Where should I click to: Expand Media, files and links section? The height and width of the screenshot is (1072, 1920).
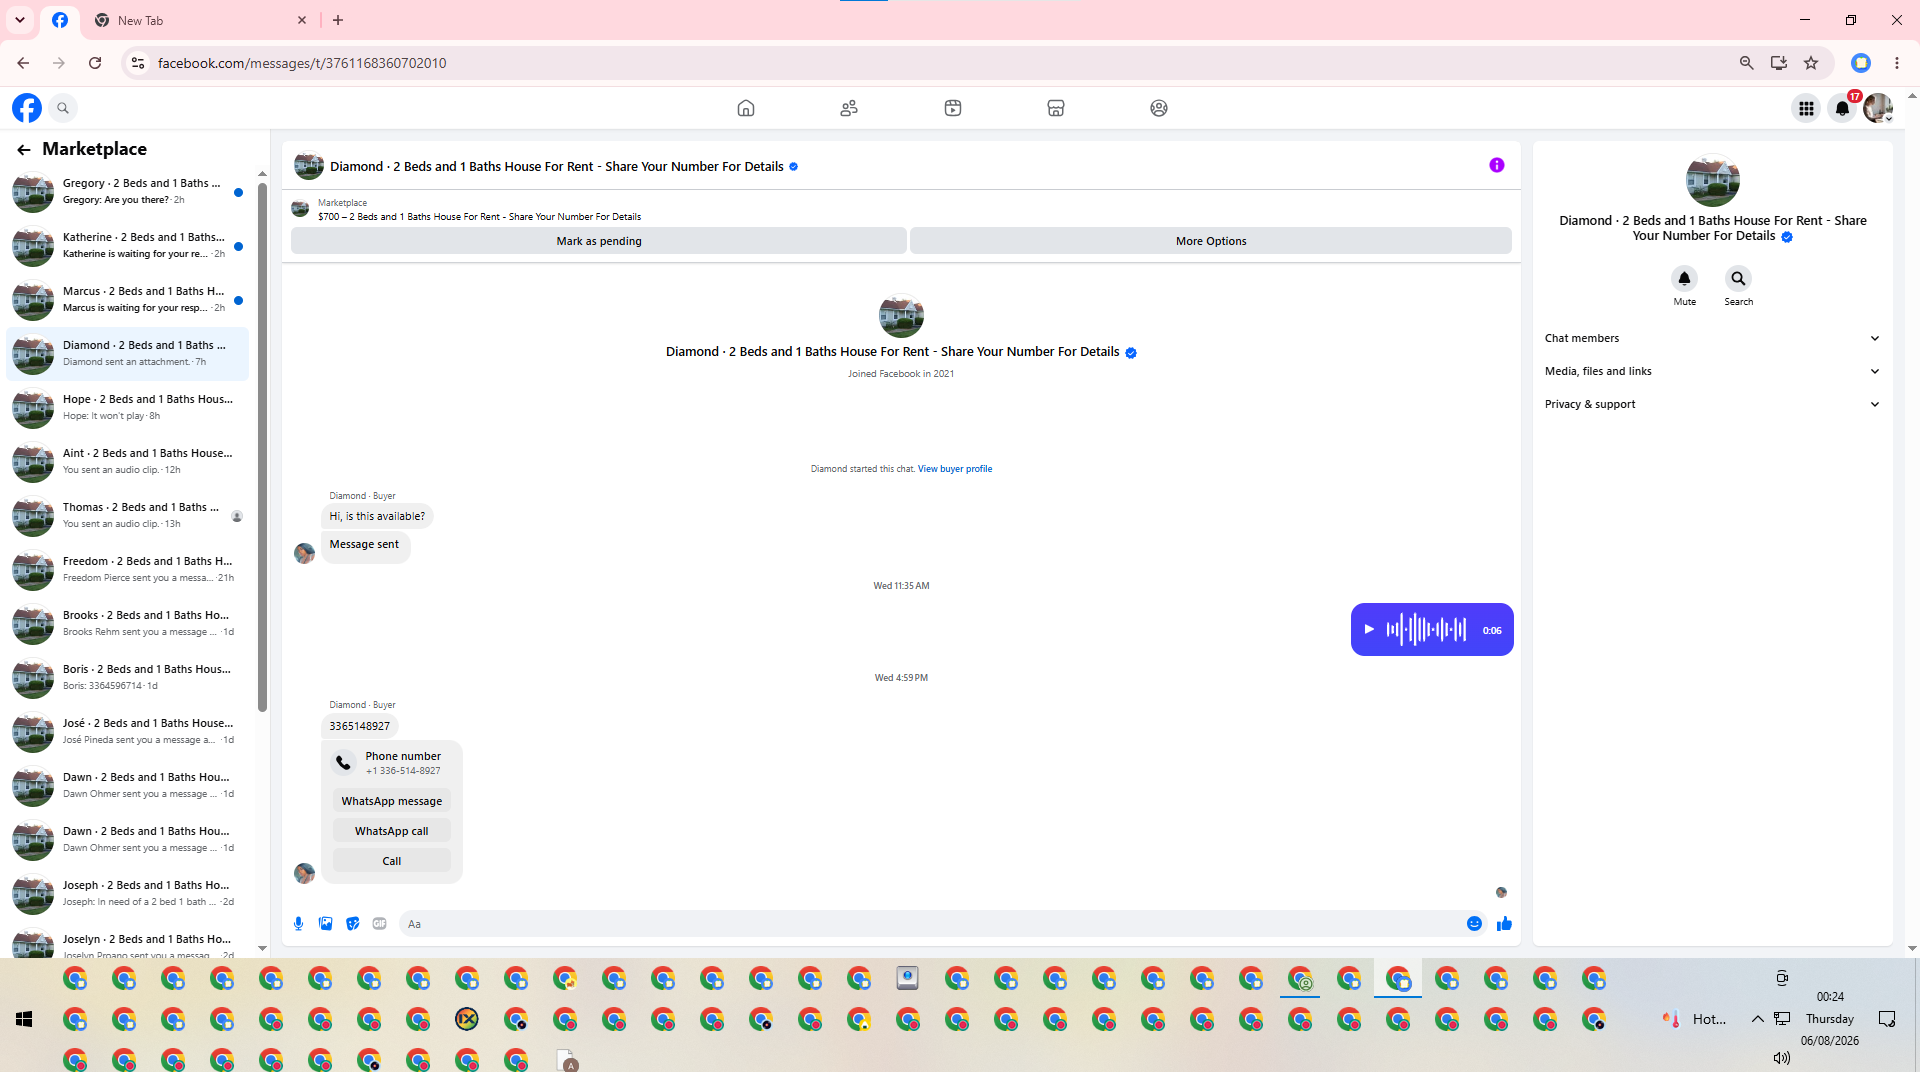(x=1712, y=371)
